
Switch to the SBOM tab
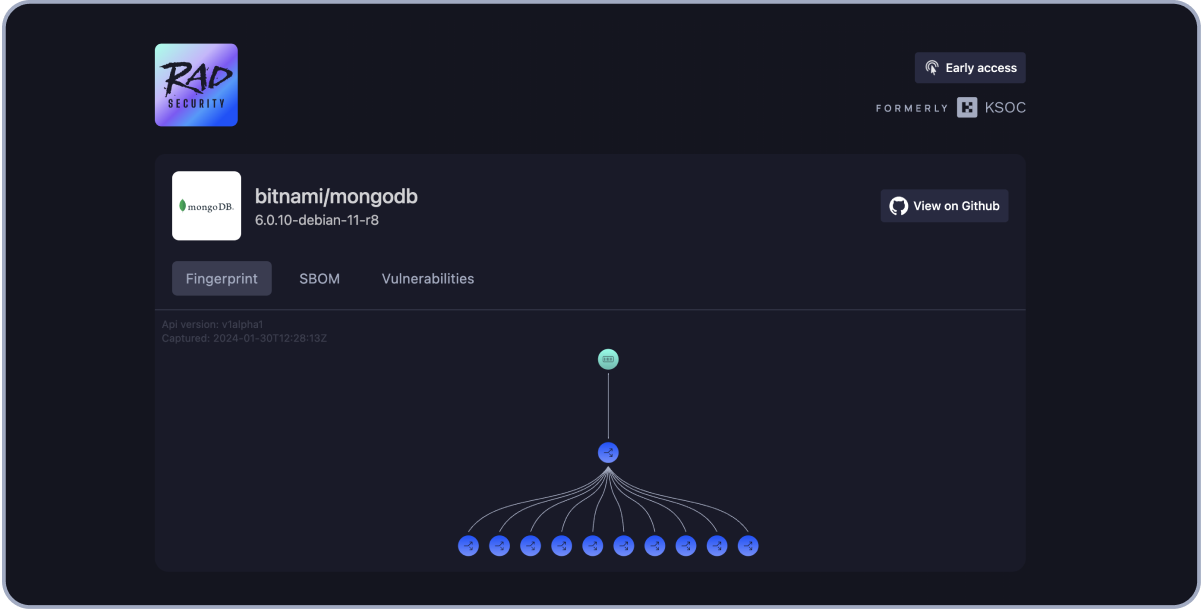pyautogui.click(x=319, y=279)
